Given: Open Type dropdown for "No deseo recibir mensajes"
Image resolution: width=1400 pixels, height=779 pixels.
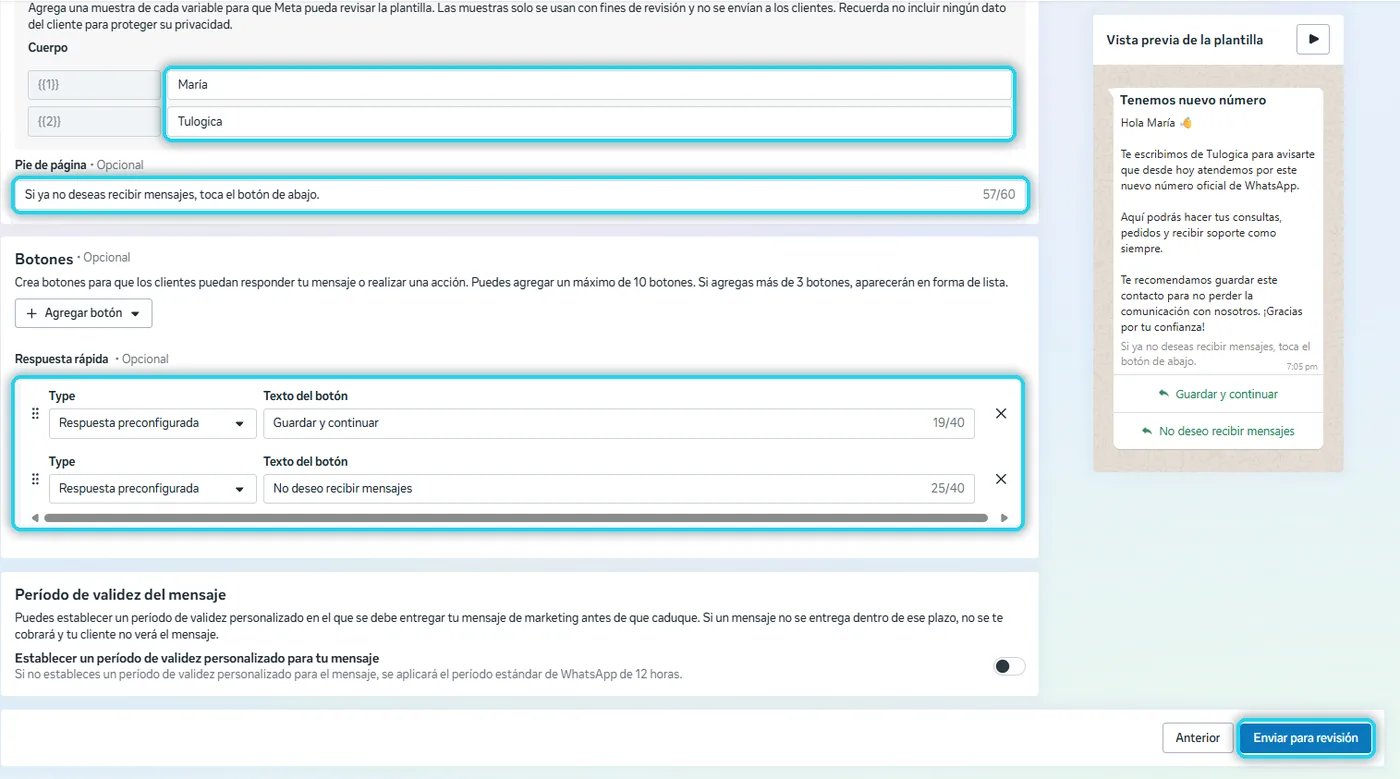Looking at the screenshot, I should (153, 489).
